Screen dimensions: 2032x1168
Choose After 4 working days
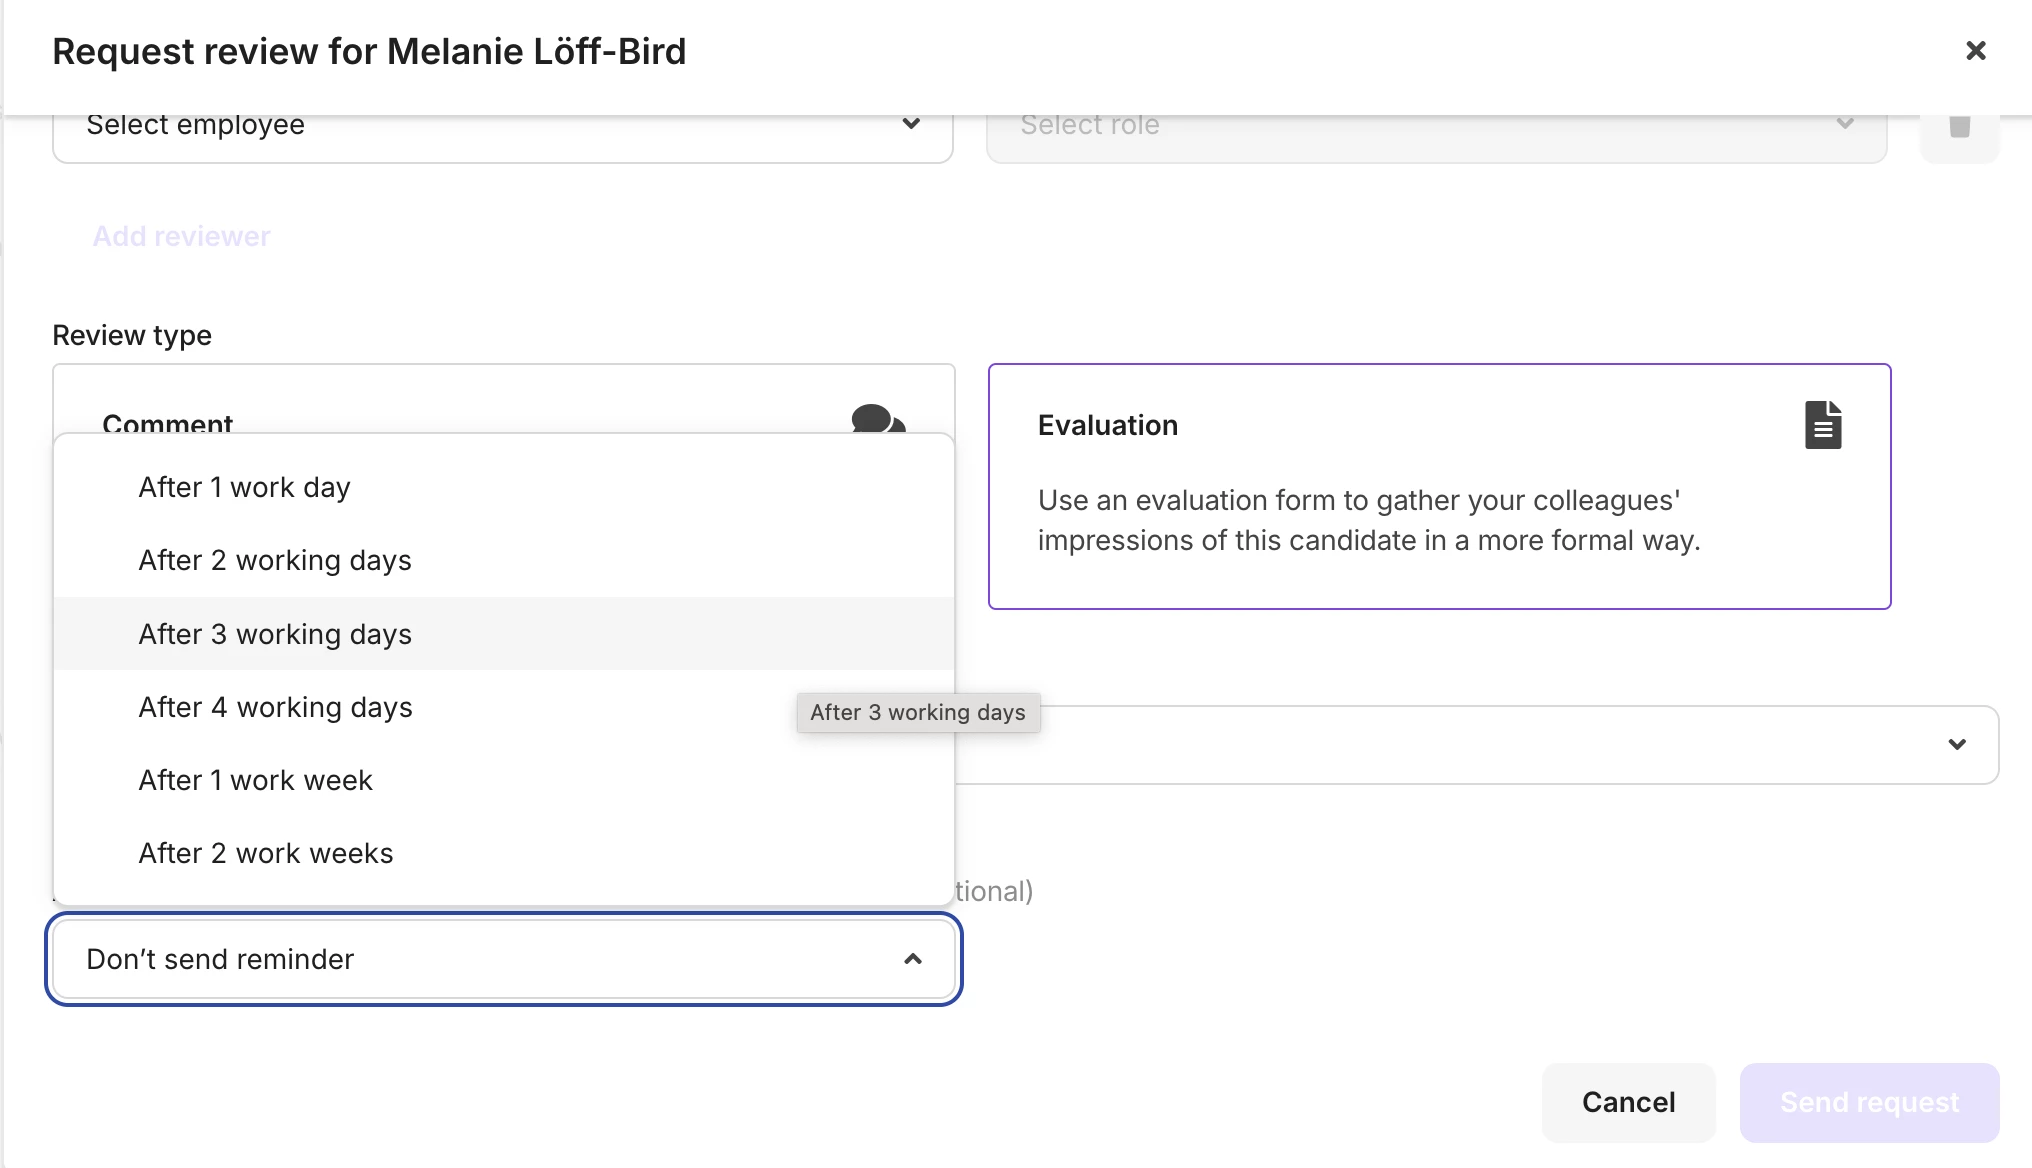tap(275, 707)
